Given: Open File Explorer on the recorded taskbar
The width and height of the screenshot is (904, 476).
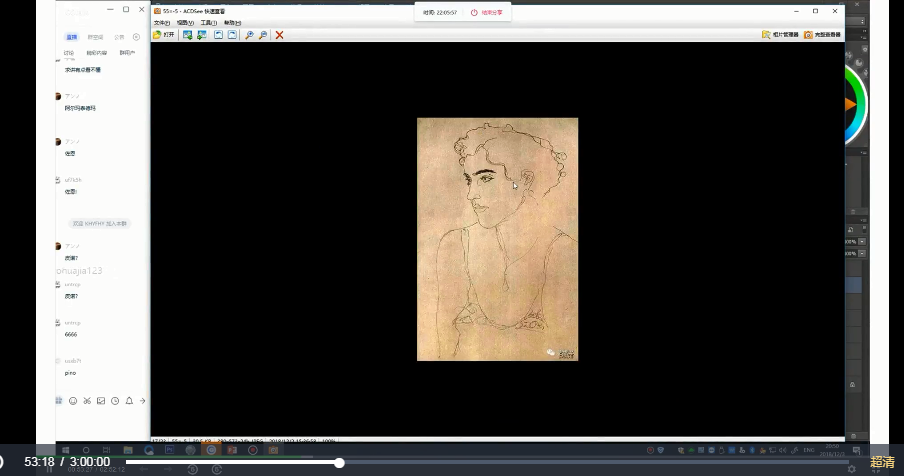Looking at the screenshot, I should pyautogui.click(x=128, y=450).
